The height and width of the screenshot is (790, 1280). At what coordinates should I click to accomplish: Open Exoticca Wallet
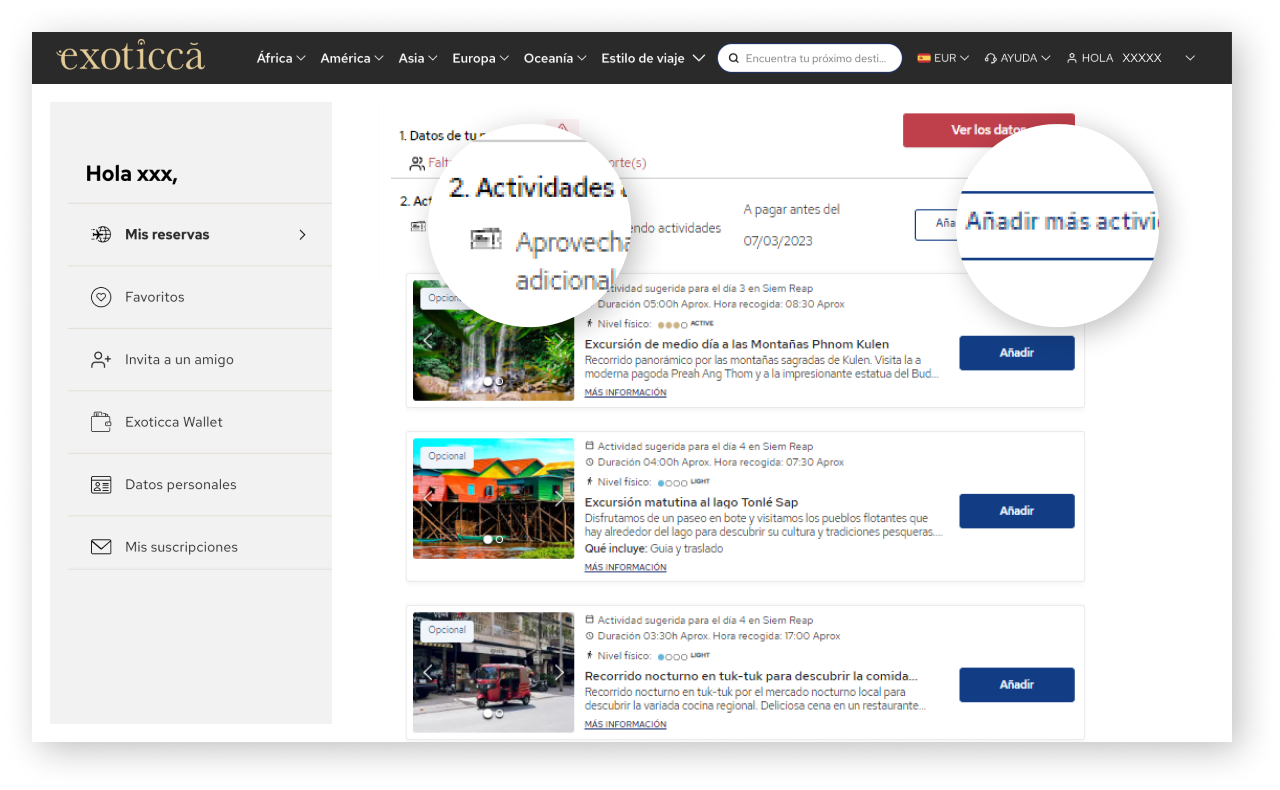(x=199, y=422)
